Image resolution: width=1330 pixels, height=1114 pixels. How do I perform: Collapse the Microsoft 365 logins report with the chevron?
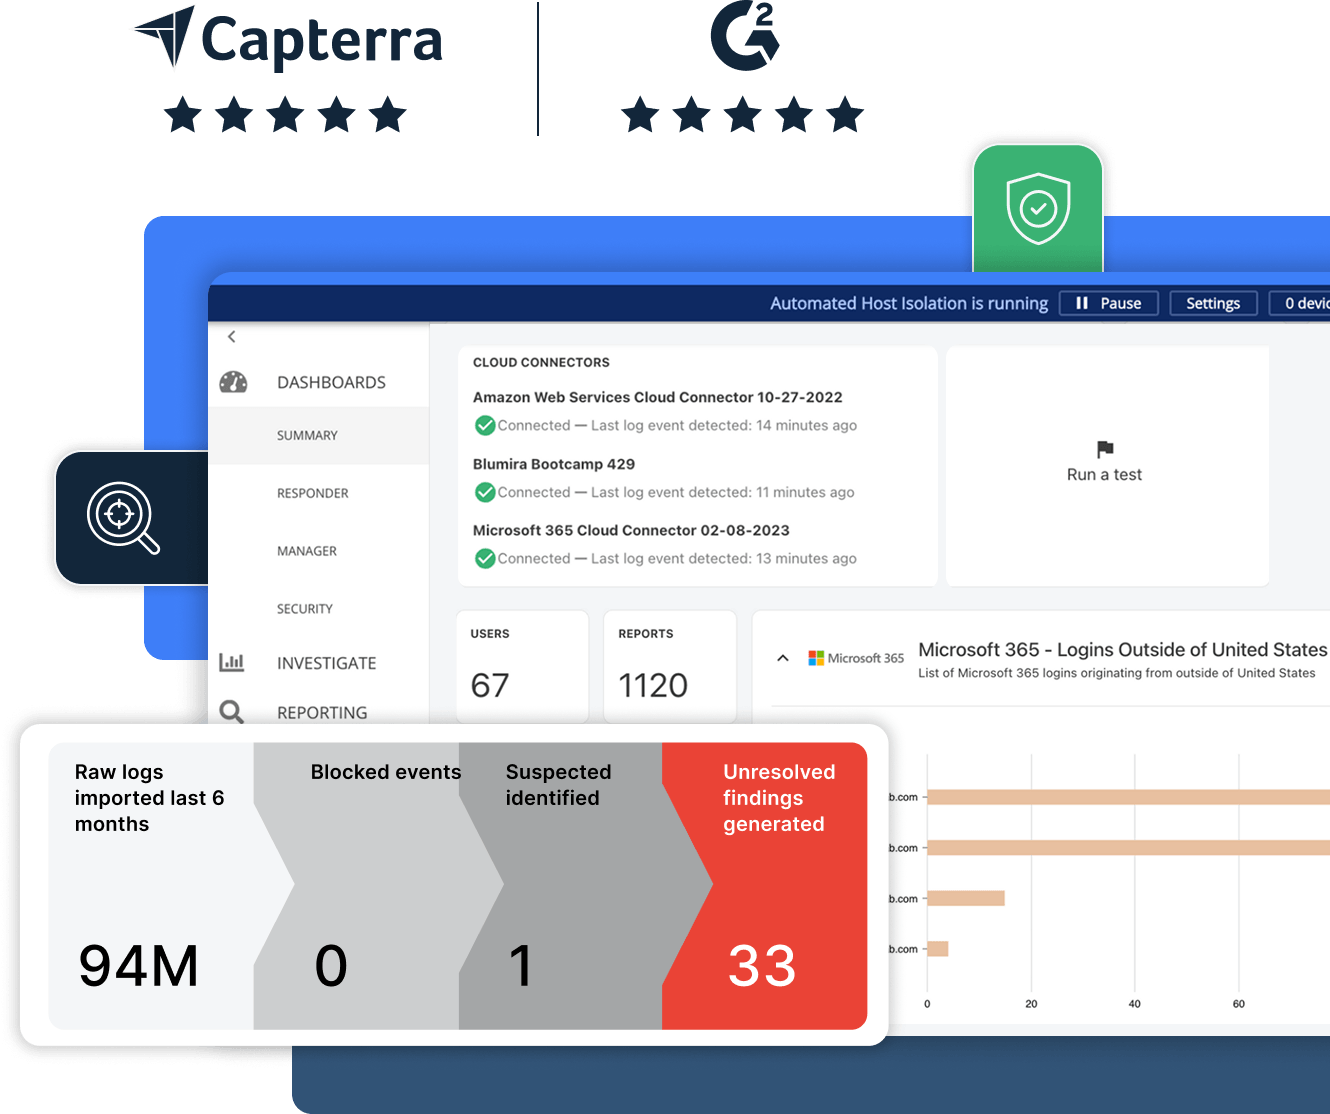click(x=783, y=658)
